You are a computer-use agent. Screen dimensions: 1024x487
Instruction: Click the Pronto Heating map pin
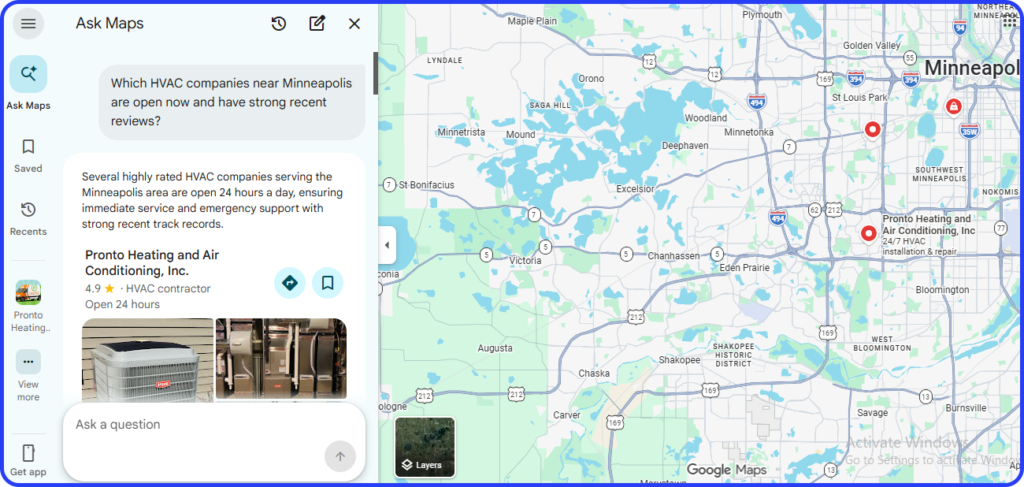coord(869,234)
